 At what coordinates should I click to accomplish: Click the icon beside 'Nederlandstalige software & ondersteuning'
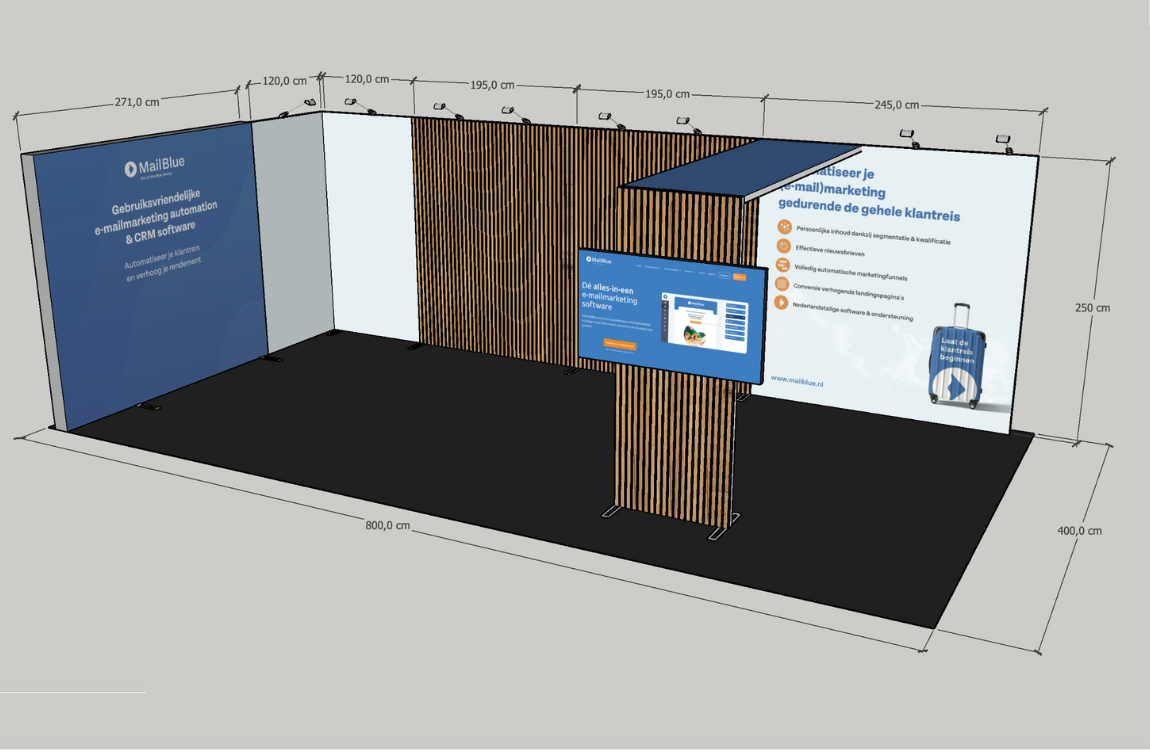(x=781, y=302)
